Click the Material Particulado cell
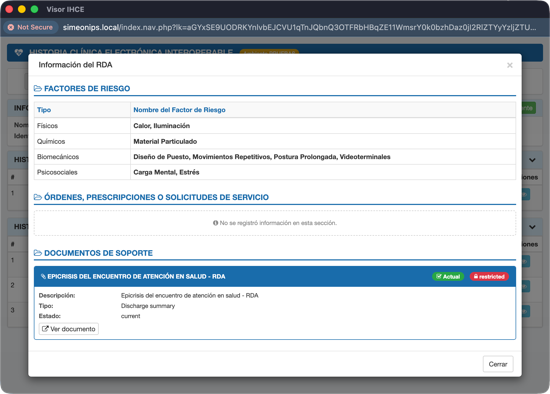The height and width of the screenshot is (394, 550). point(323,141)
